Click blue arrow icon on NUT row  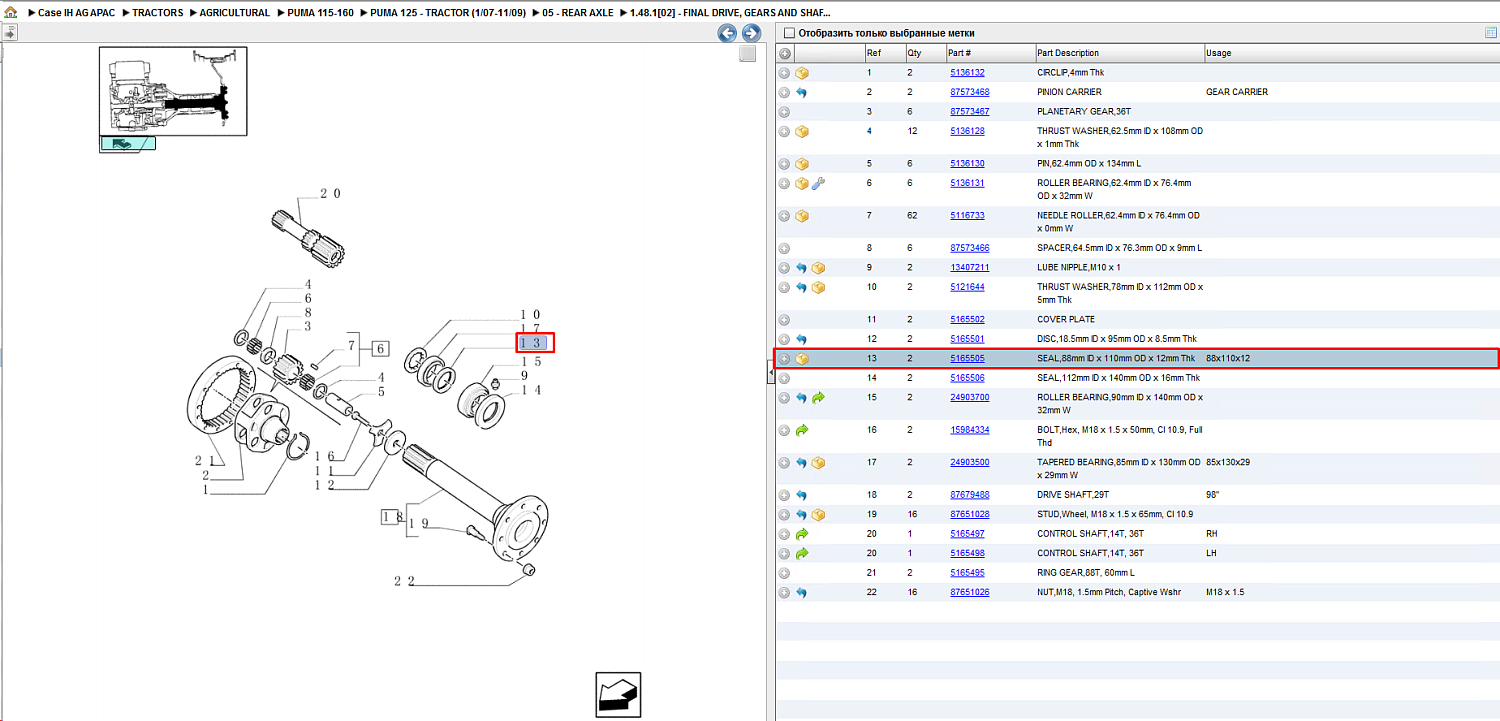pyautogui.click(x=802, y=593)
